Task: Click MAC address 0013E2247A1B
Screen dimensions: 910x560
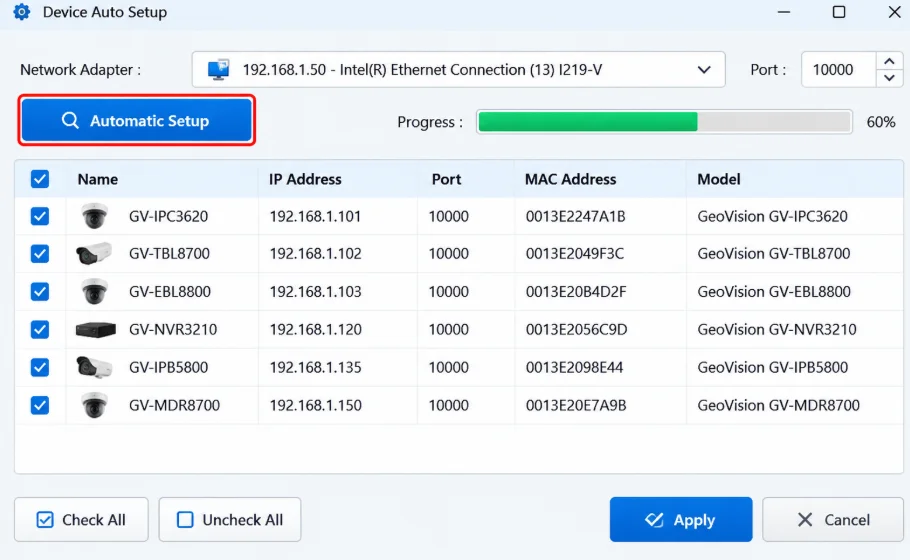Action: (x=576, y=216)
